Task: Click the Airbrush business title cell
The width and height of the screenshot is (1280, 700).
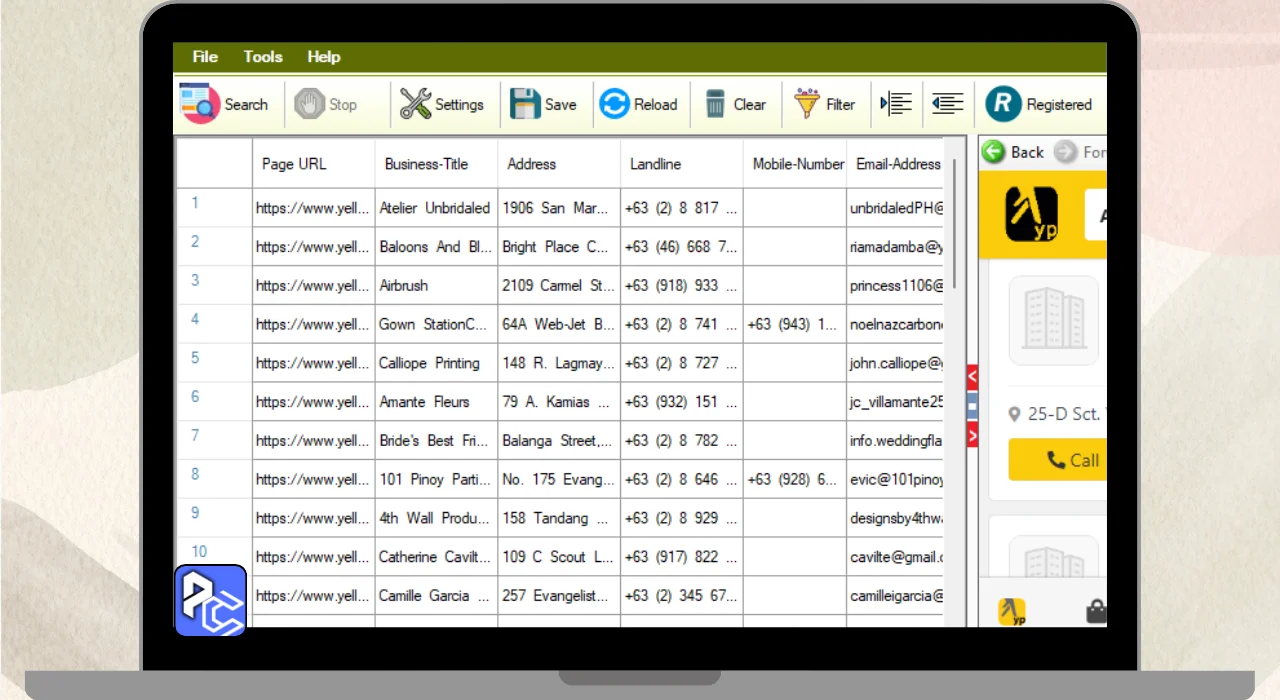Action: pos(437,285)
